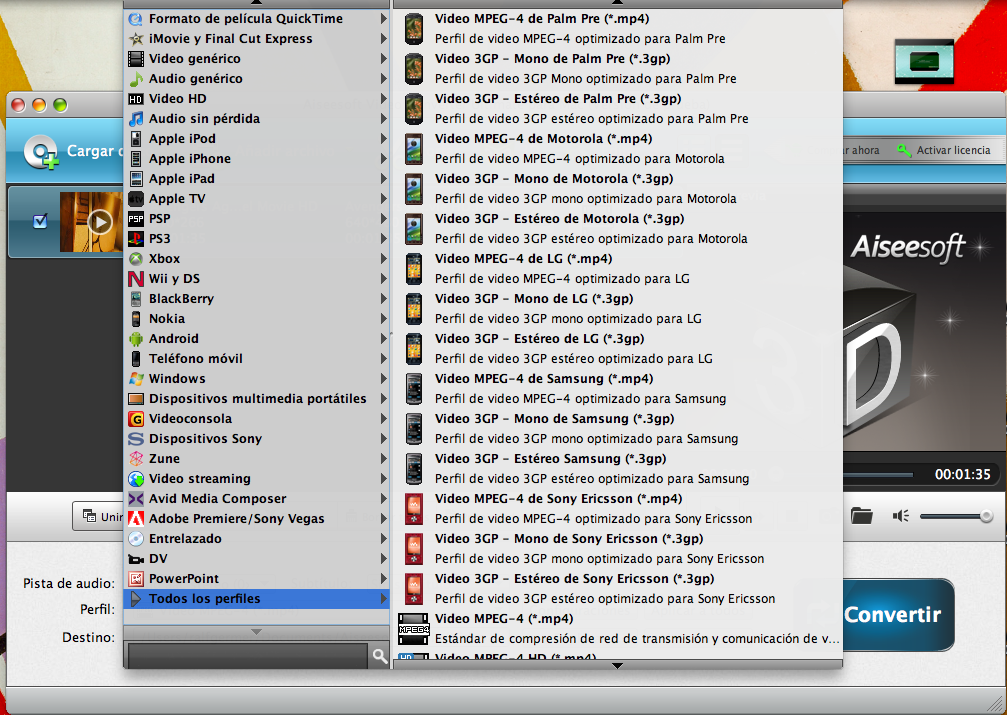Click the desktop file icon at top right
Screen dimensions: 1007x715
pyautogui.click(x=924, y=62)
